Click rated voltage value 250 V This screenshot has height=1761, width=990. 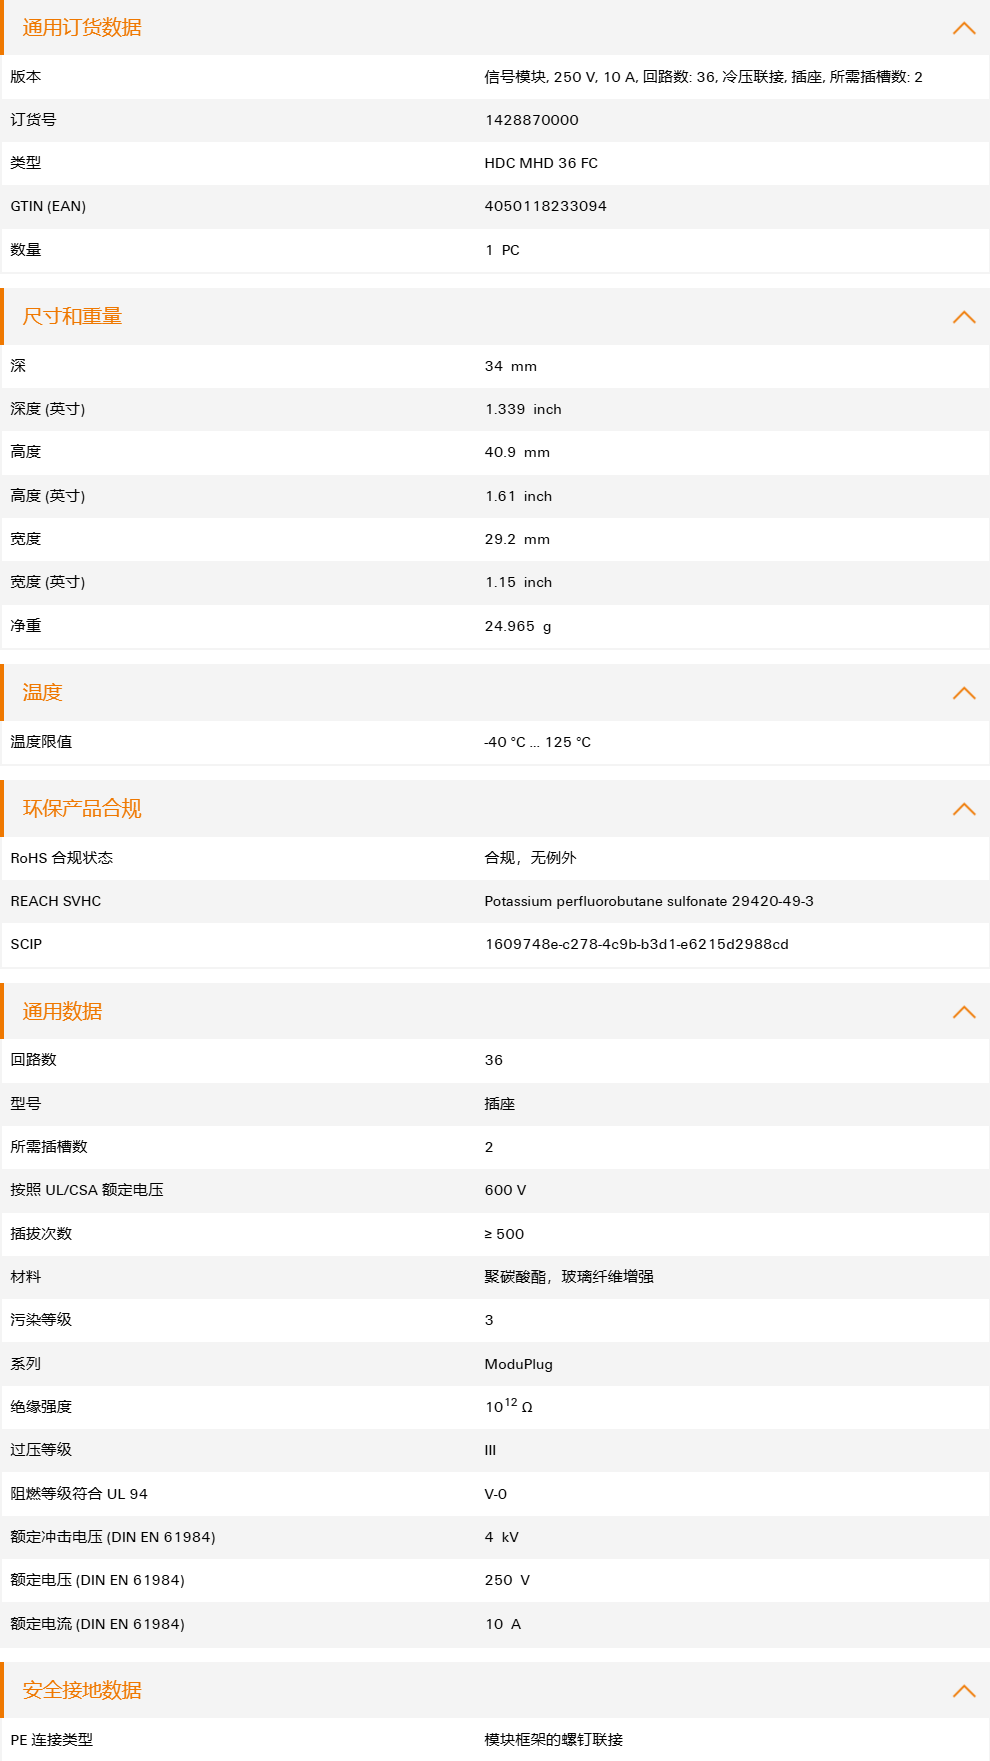[x=507, y=1580]
